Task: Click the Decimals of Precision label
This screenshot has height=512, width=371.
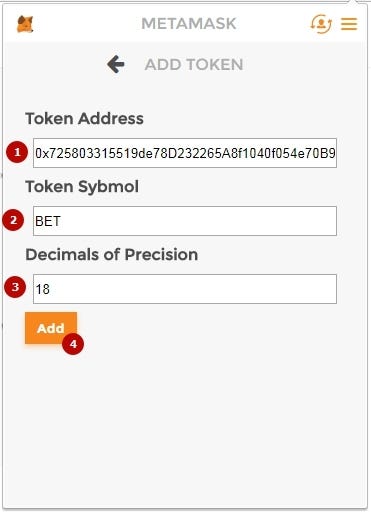Action: pyautogui.click(x=112, y=255)
